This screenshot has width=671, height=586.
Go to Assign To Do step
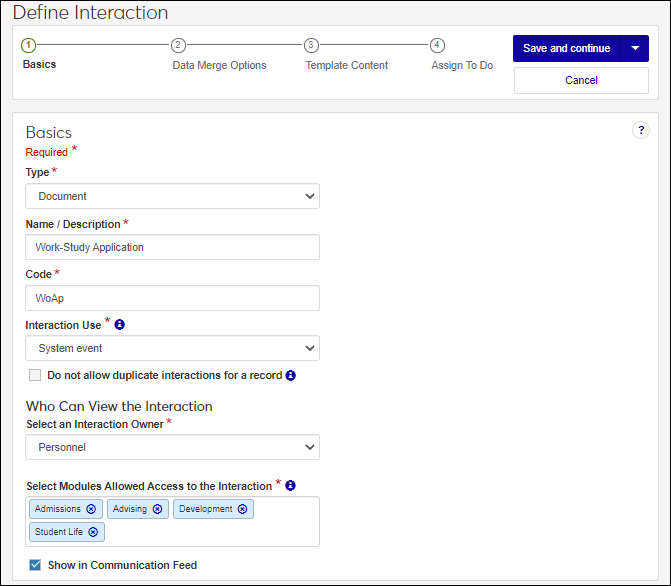437,46
